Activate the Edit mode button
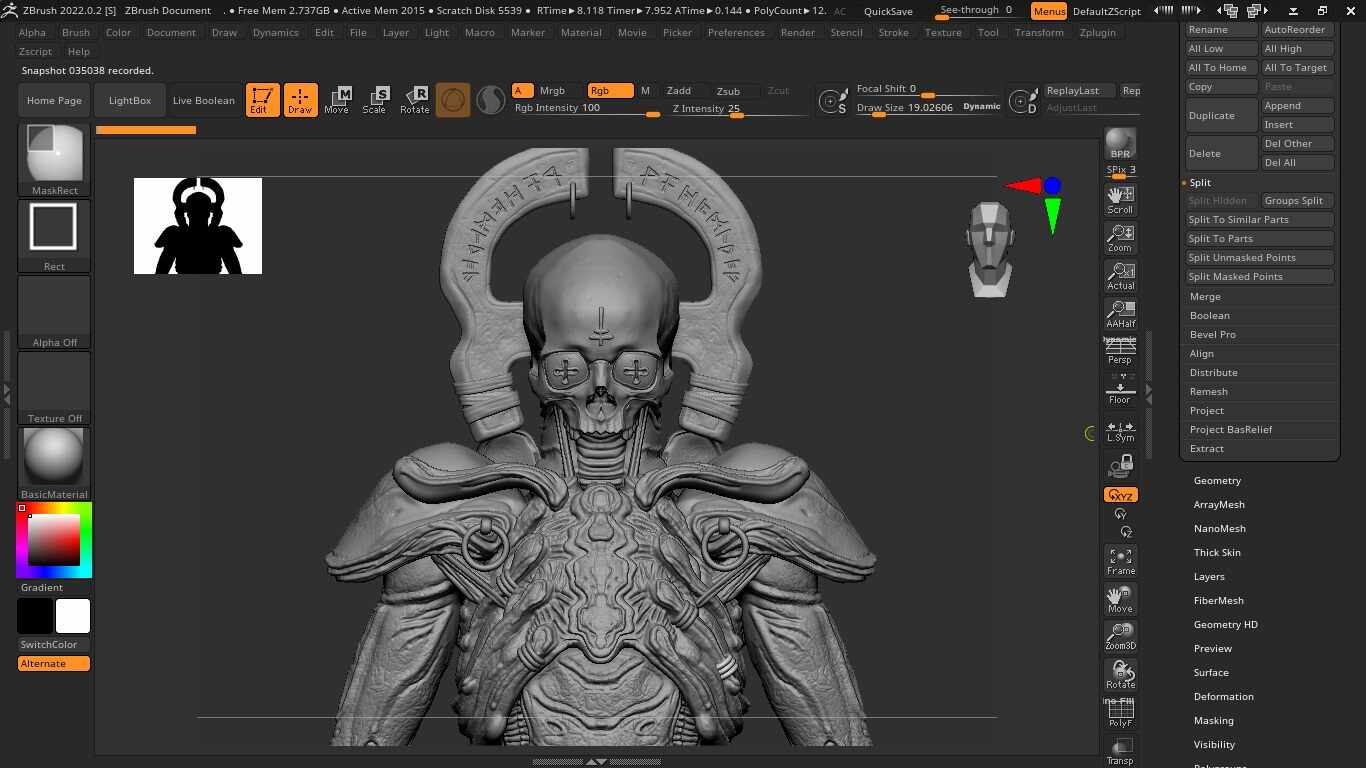The width and height of the screenshot is (1366, 768). [x=262, y=100]
